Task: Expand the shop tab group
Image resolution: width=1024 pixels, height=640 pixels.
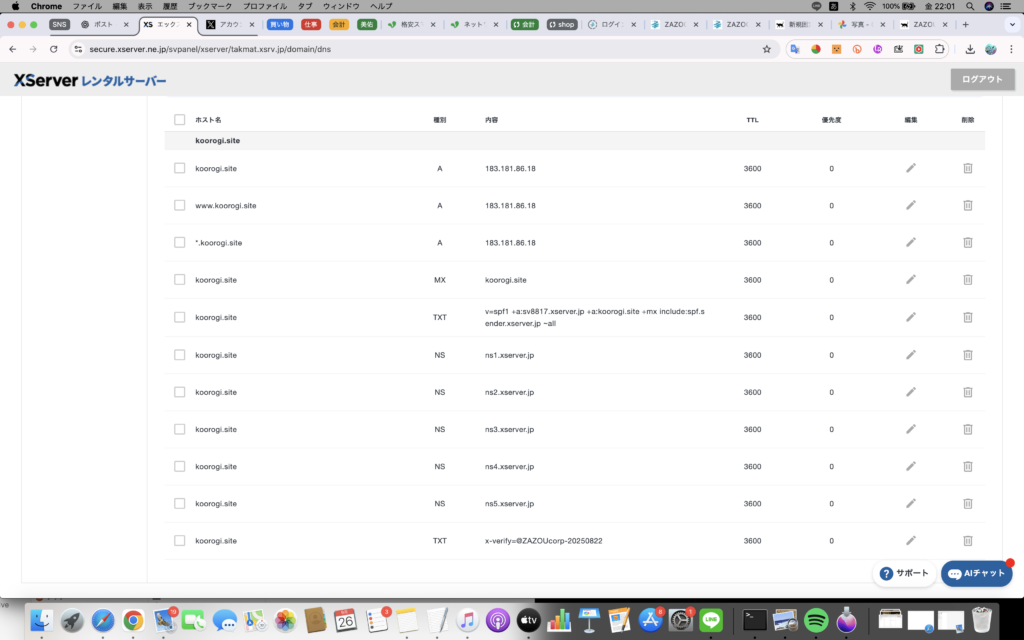Action: tap(562, 24)
